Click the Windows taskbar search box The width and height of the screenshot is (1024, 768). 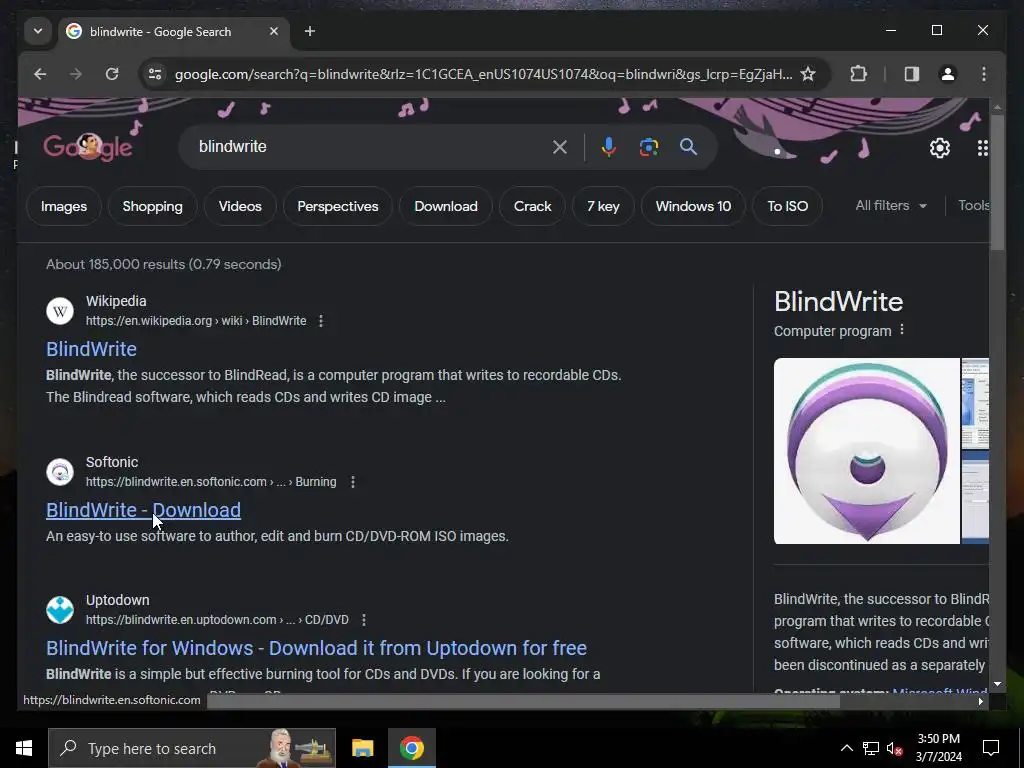[192, 748]
